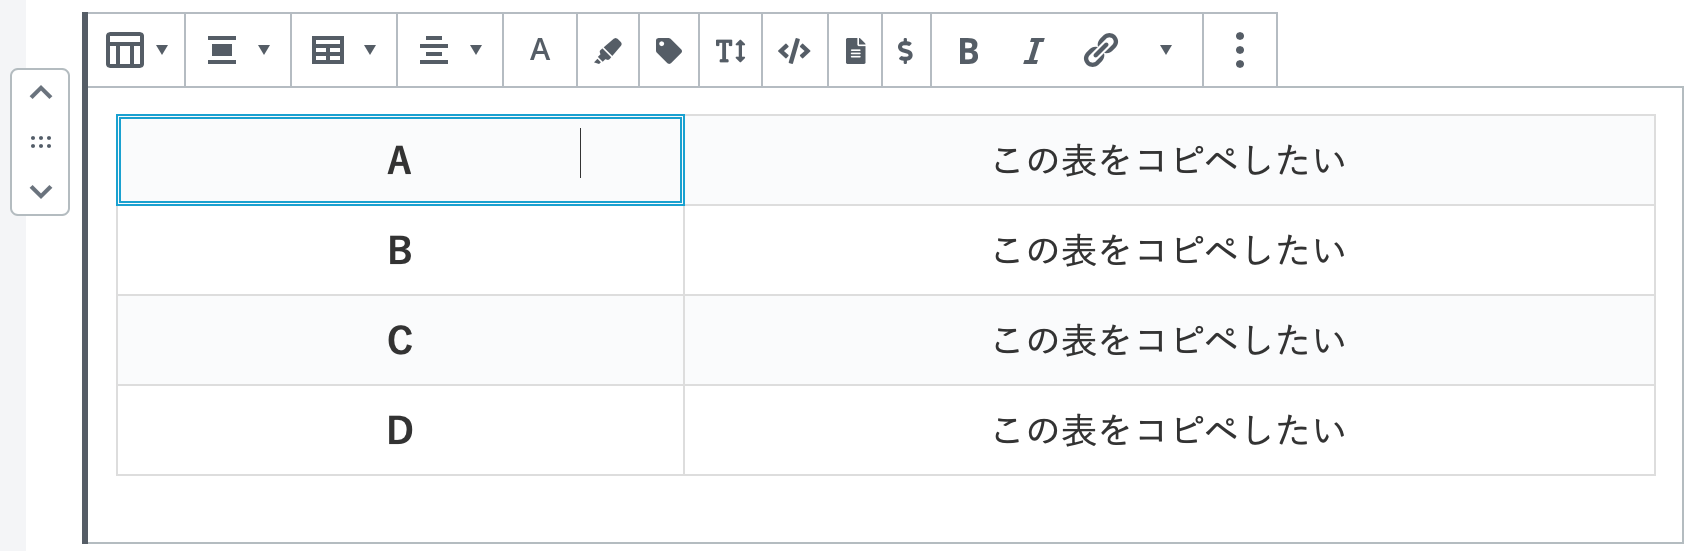Toggle italic formatting
Screen dimensions: 1689x551
[1033, 50]
